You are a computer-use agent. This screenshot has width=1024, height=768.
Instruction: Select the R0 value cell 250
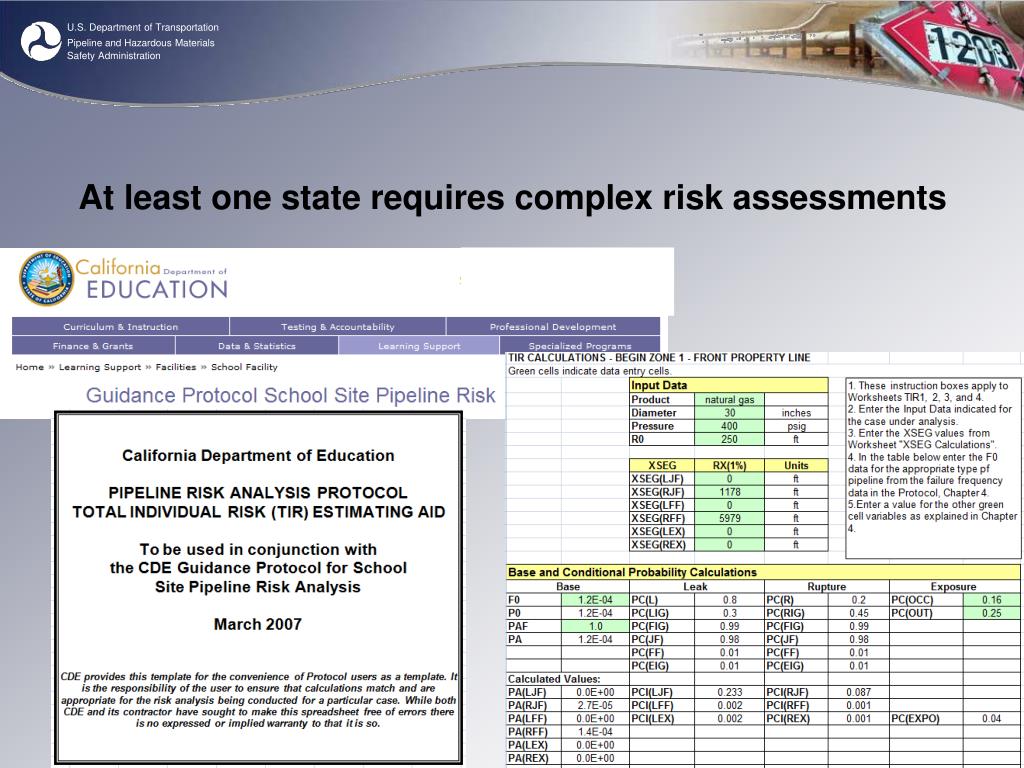point(729,440)
